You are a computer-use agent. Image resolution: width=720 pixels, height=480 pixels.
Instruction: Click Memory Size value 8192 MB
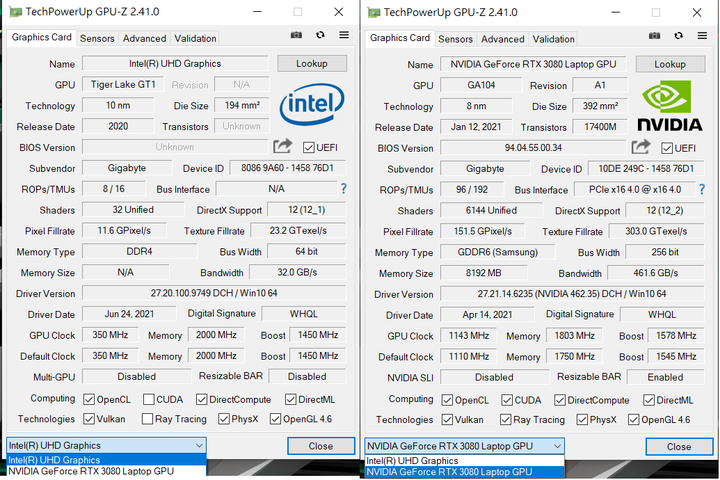click(x=484, y=273)
